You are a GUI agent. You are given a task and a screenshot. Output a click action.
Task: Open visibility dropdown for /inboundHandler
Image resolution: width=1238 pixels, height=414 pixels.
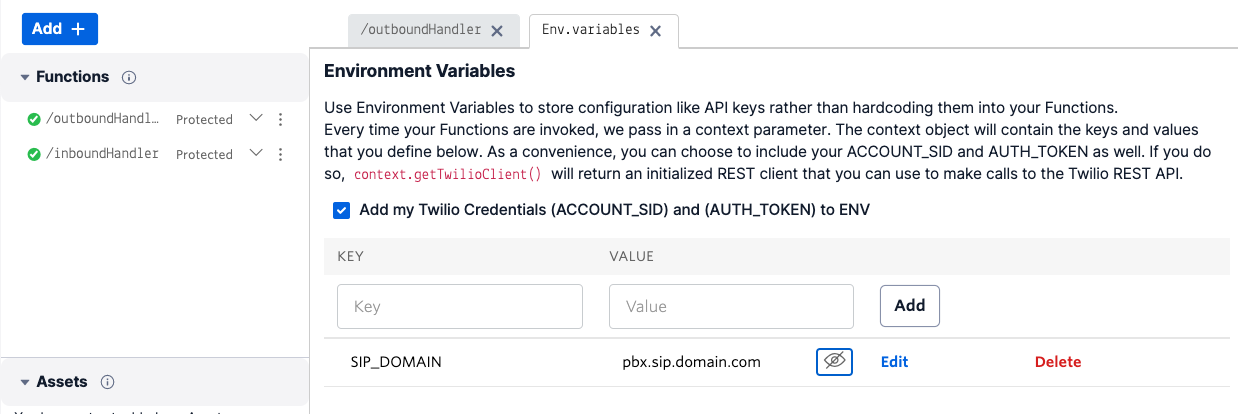tap(256, 153)
